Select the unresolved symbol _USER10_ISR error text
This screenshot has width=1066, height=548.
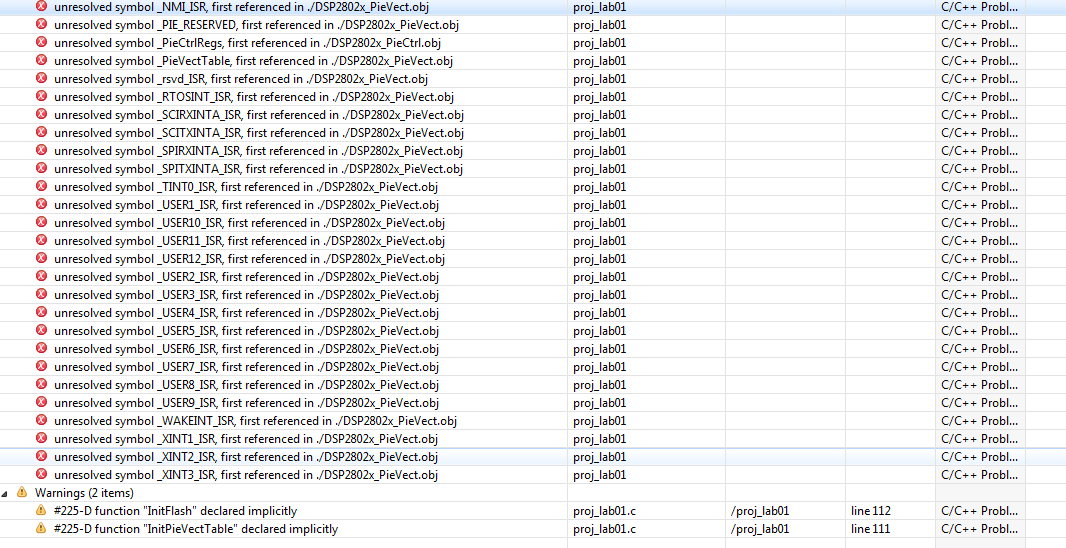pyautogui.click(x=250, y=223)
